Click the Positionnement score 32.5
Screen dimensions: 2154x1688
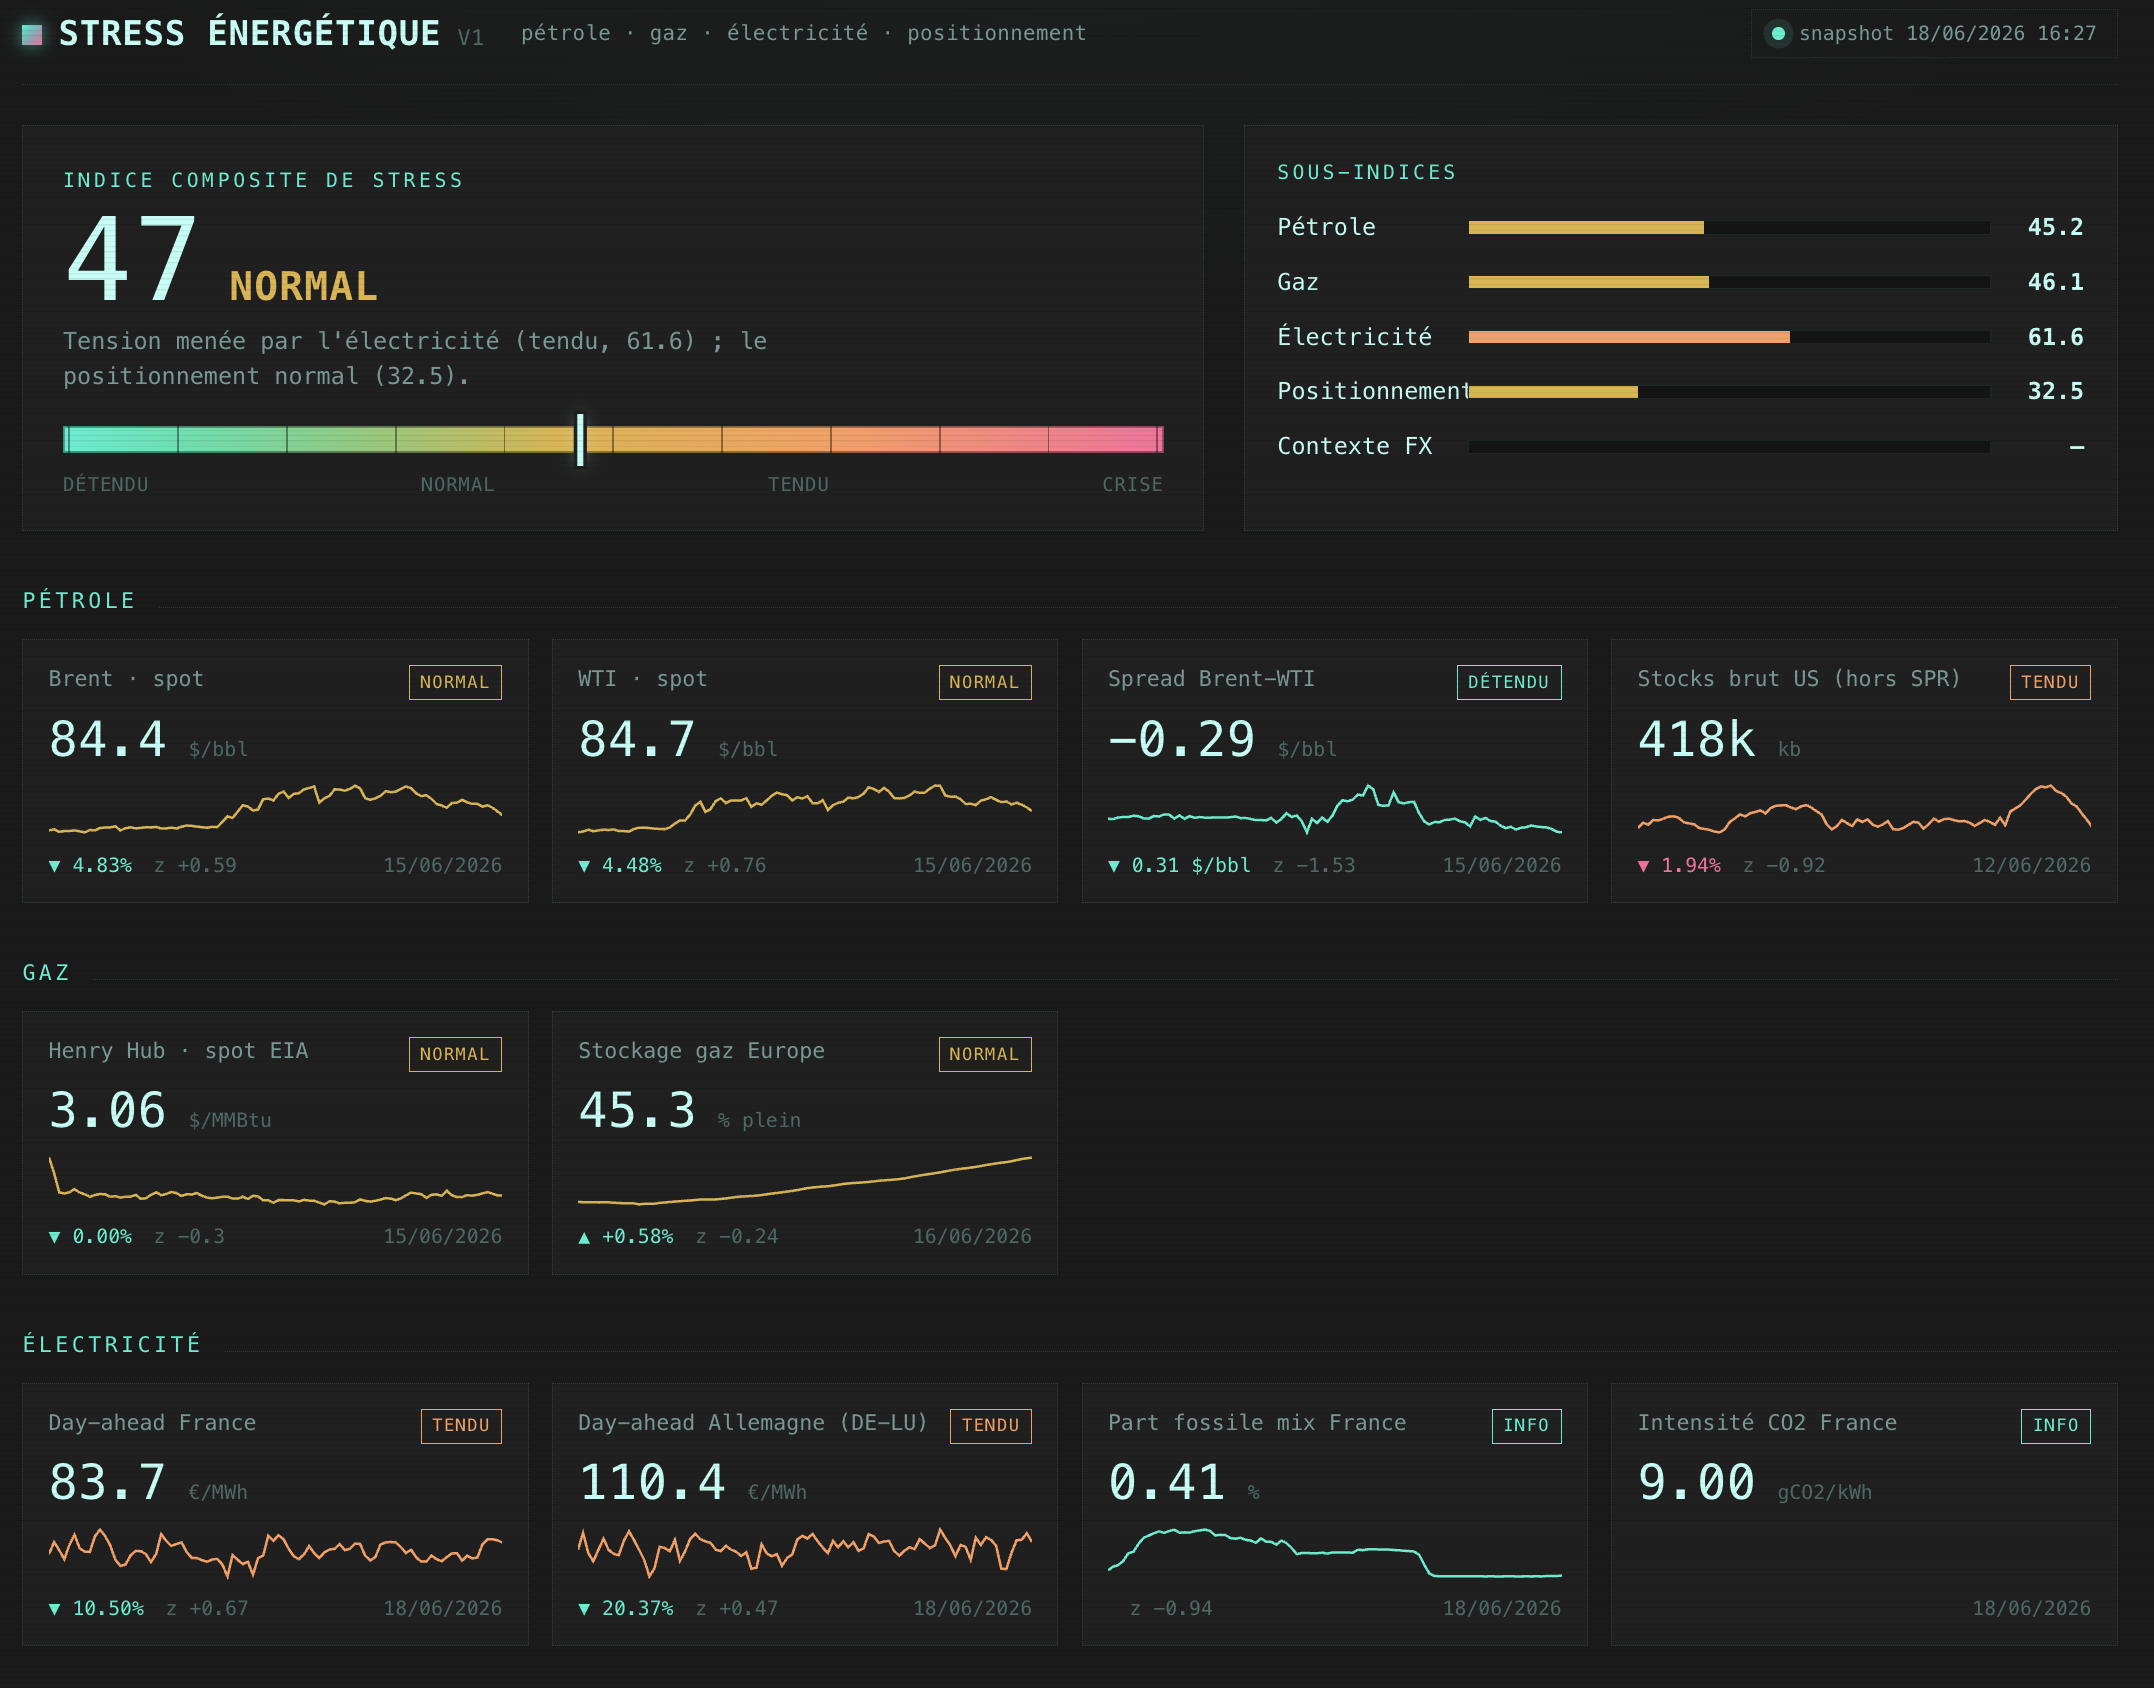(2055, 392)
